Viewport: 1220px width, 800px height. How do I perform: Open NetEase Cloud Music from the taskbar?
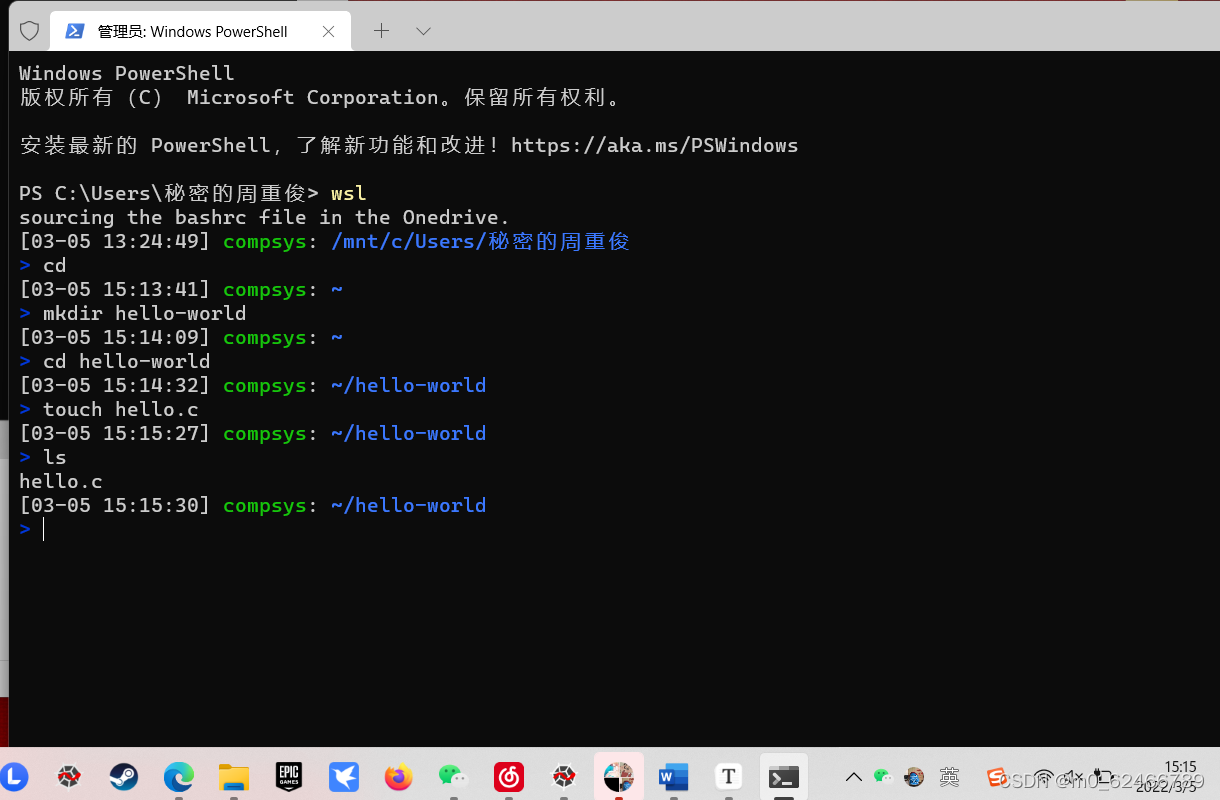click(x=508, y=776)
